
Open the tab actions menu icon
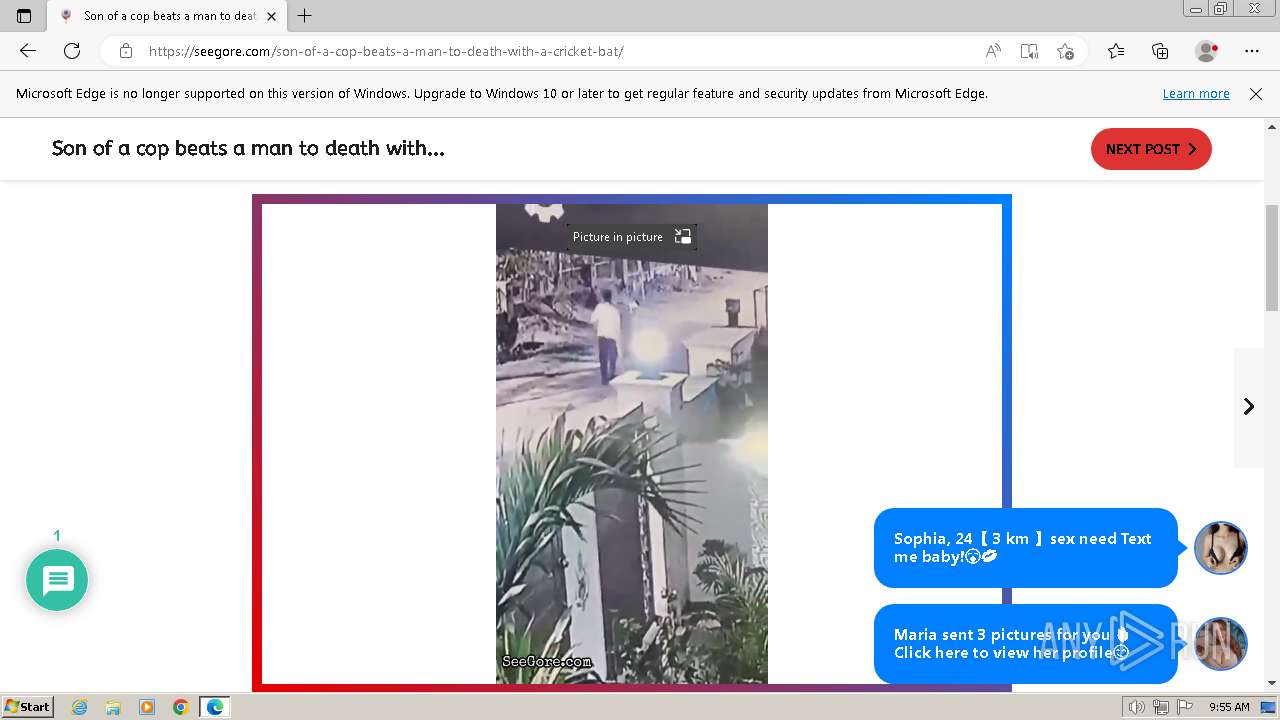[x=24, y=16]
